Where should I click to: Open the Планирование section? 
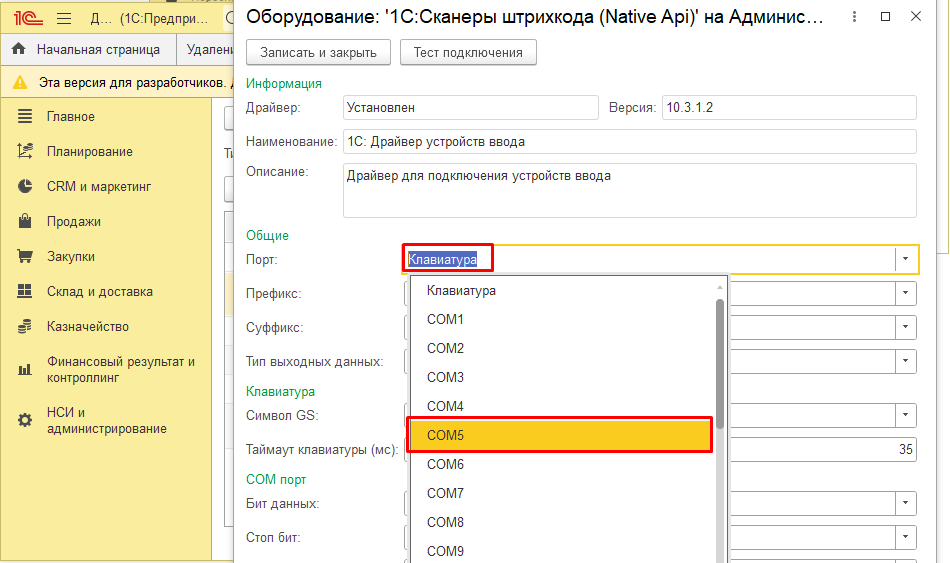tap(89, 152)
